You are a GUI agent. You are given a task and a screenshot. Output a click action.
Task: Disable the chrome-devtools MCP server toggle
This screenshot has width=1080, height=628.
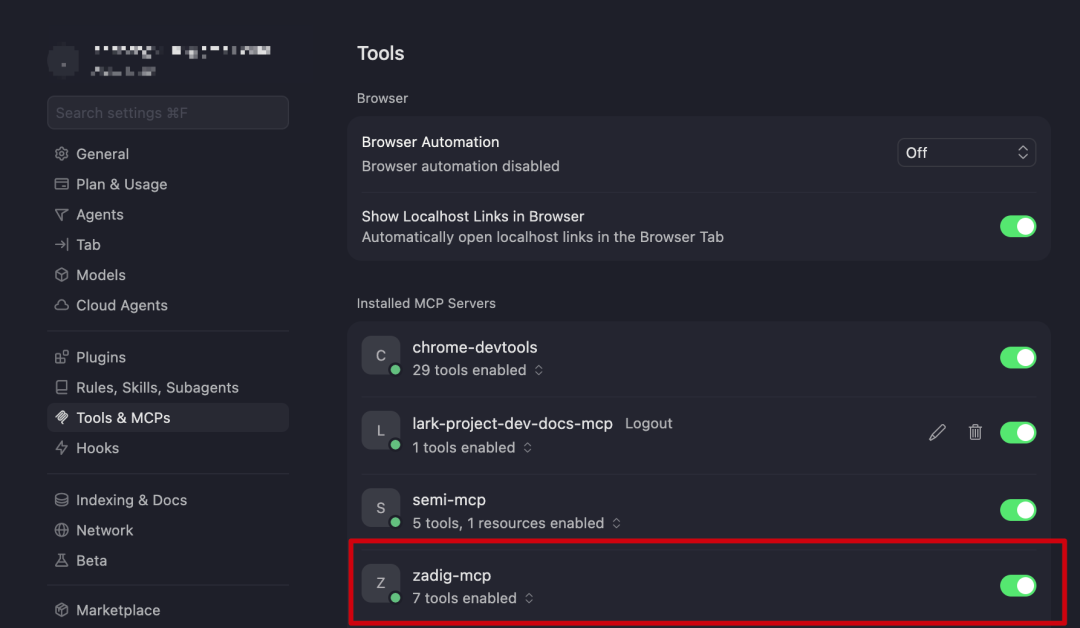click(1017, 357)
